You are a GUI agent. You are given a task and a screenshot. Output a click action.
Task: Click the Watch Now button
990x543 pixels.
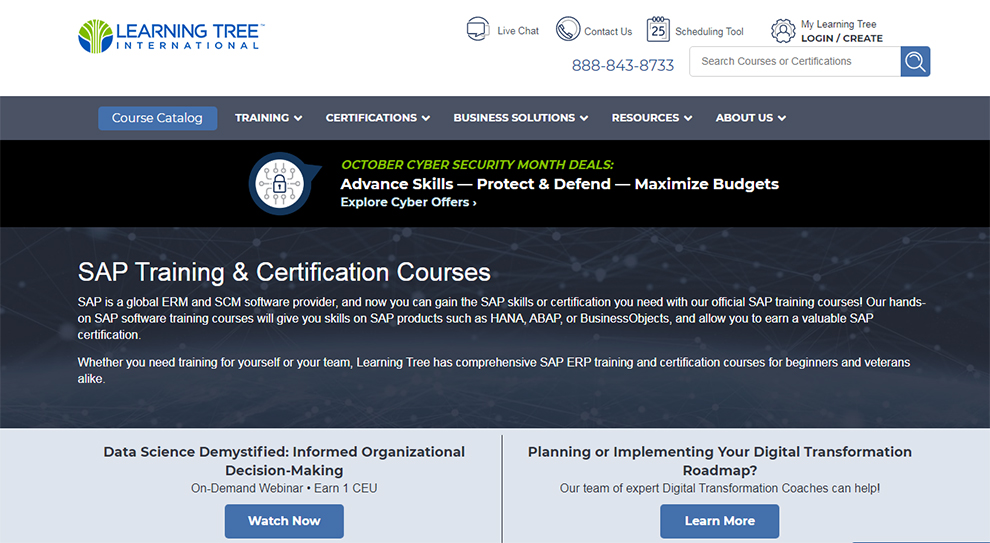(284, 521)
